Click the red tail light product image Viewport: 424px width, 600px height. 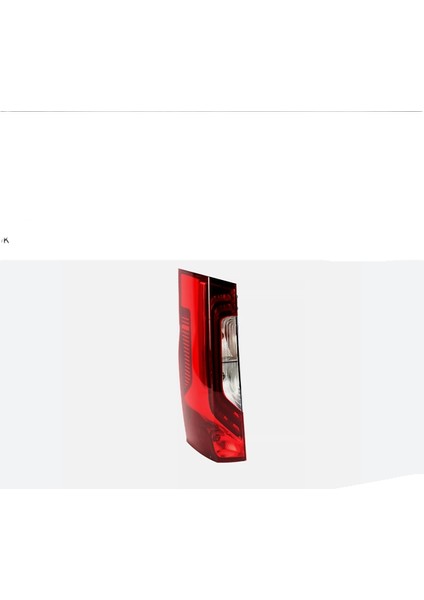pyautogui.click(x=212, y=365)
